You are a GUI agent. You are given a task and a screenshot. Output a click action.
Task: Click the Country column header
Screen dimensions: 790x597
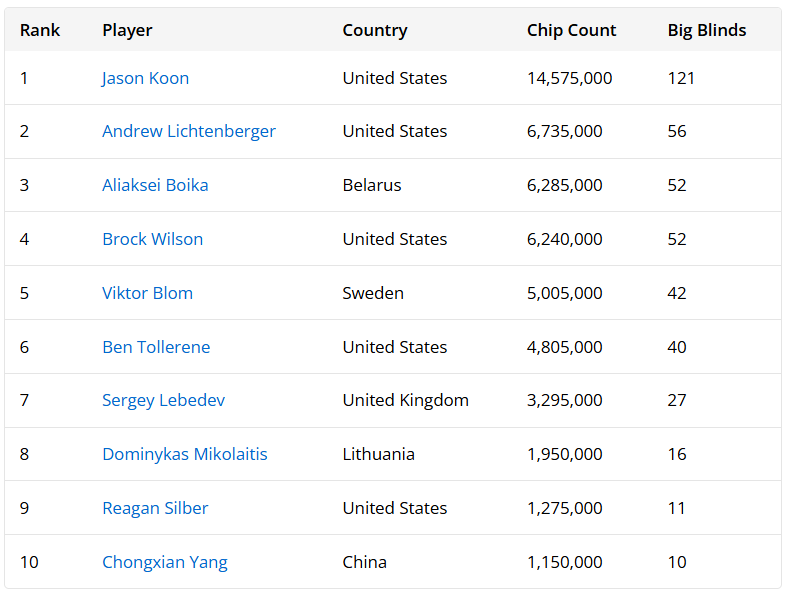(375, 30)
